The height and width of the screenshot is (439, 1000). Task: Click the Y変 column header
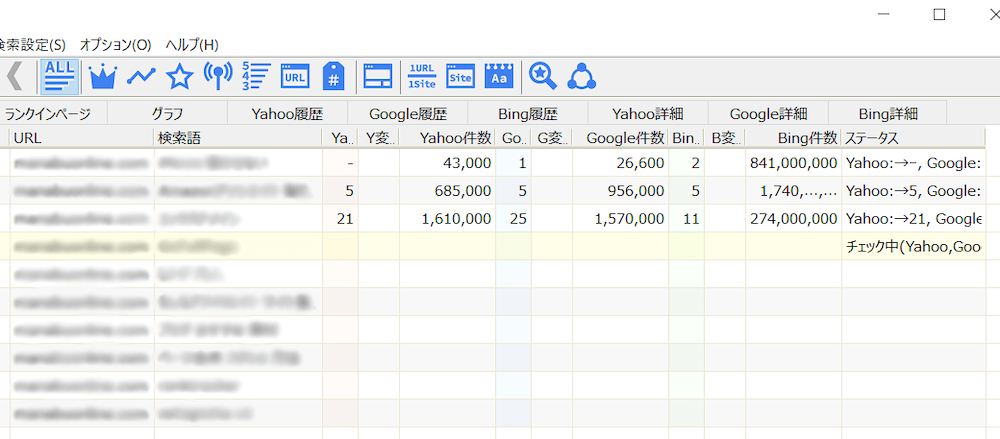pyautogui.click(x=379, y=138)
